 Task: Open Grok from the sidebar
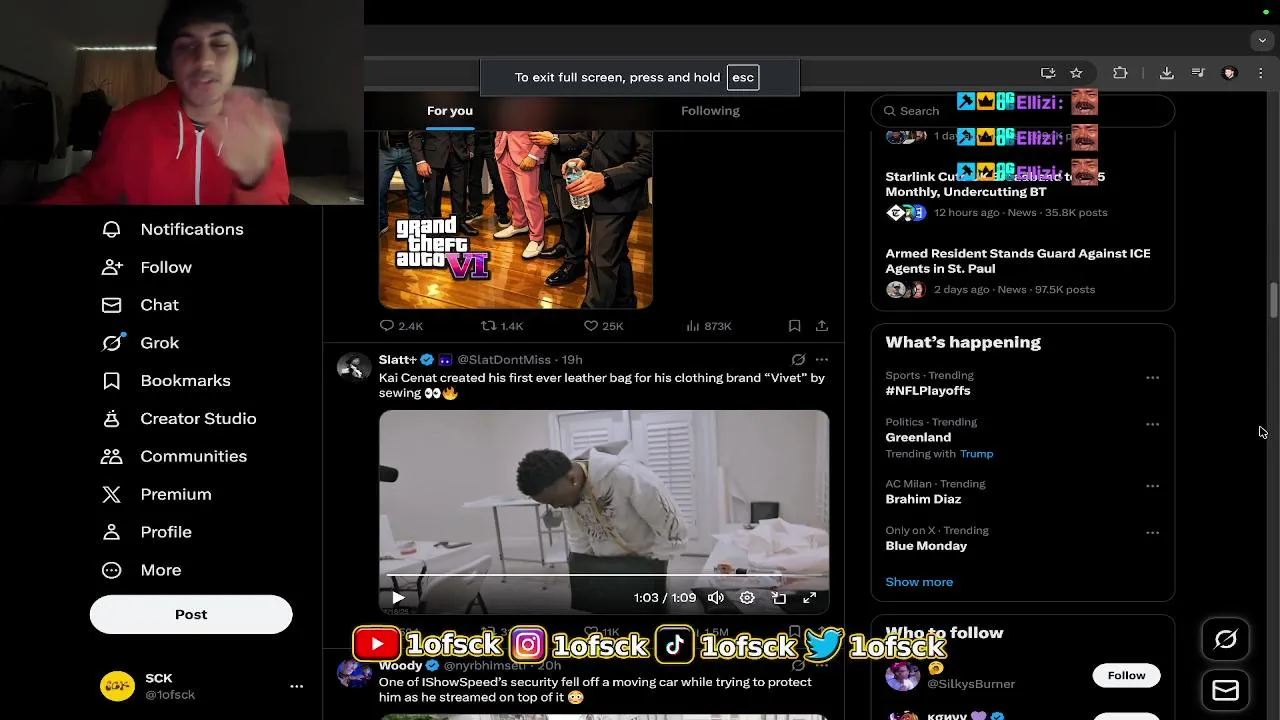[x=140, y=343]
